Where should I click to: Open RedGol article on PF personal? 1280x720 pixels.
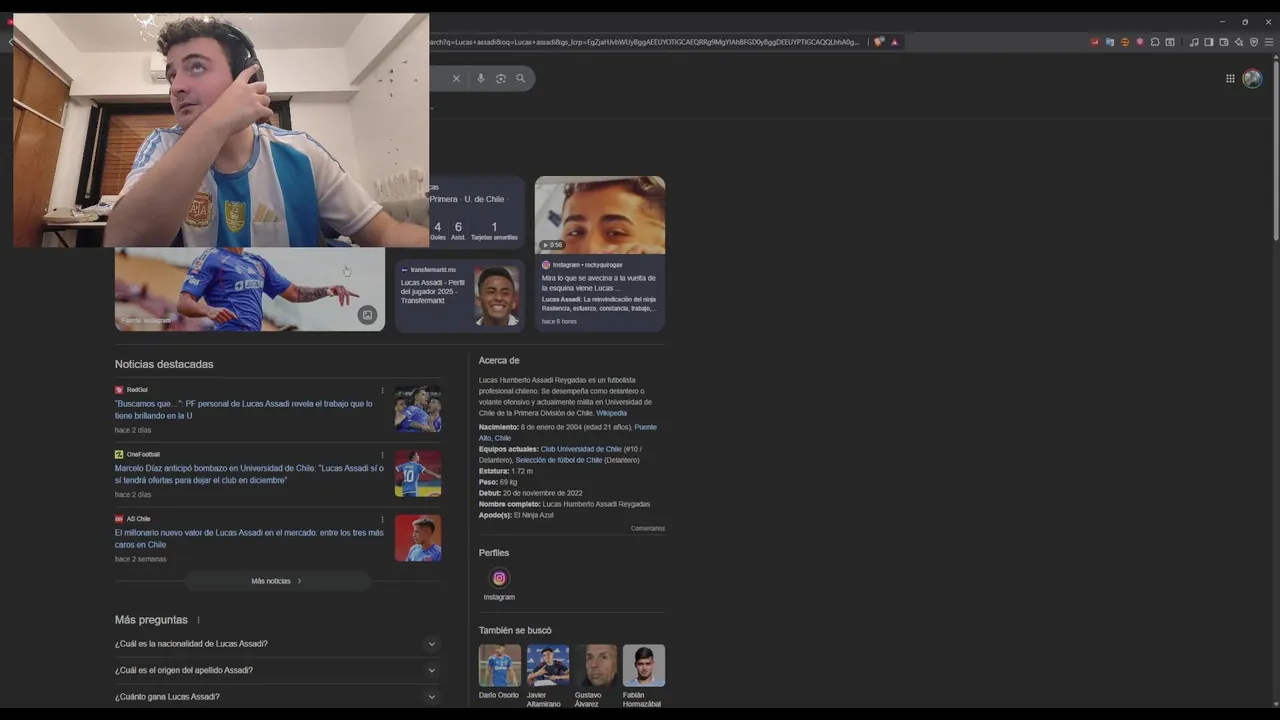click(243, 409)
